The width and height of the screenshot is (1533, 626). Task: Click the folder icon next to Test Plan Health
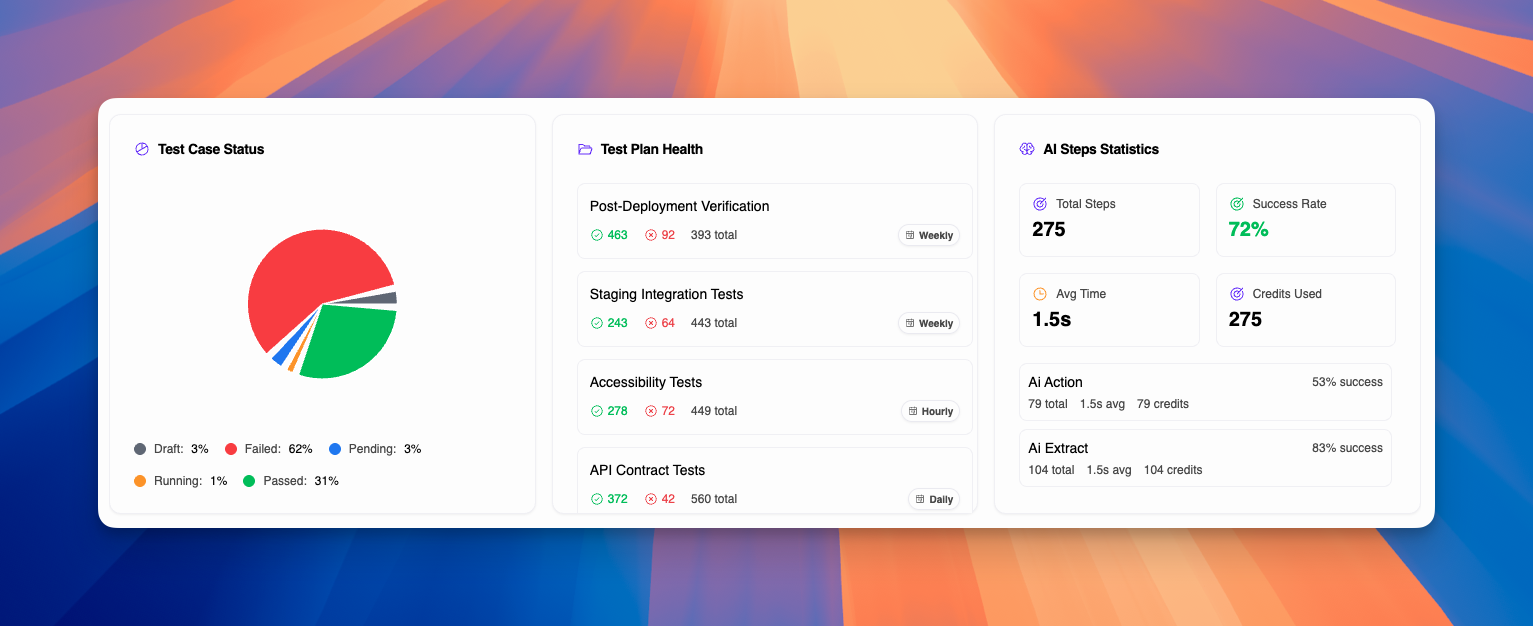[584, 148]
